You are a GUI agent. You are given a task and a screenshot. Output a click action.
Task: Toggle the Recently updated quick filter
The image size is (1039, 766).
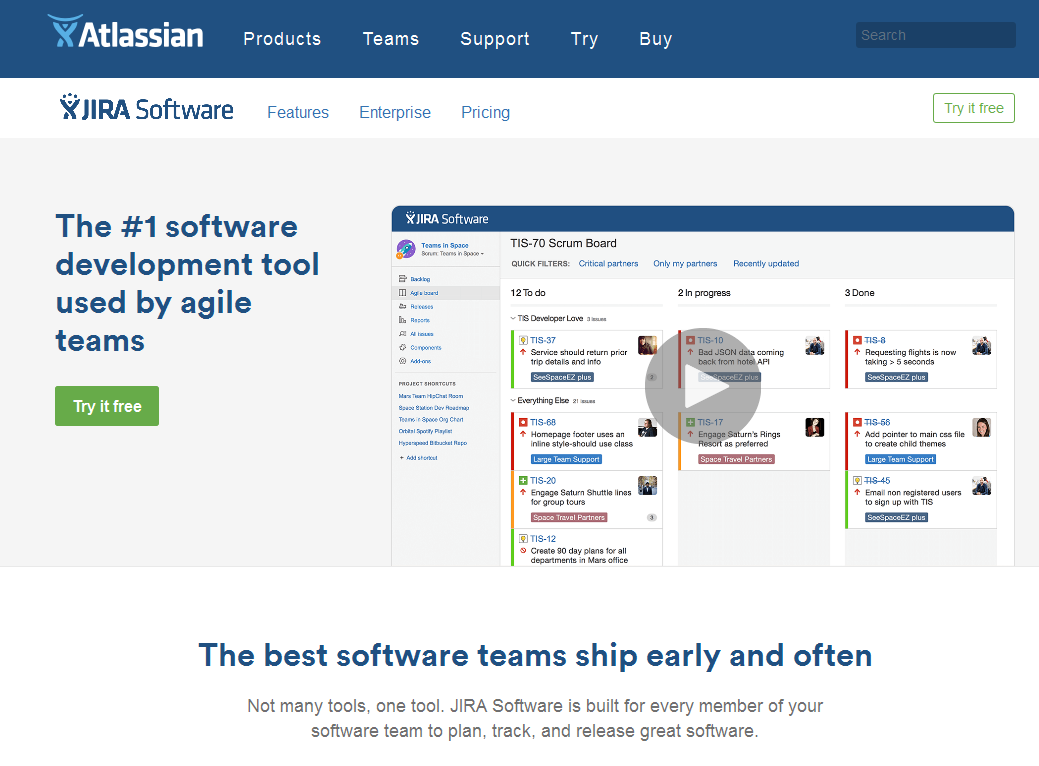pos(766,264)
